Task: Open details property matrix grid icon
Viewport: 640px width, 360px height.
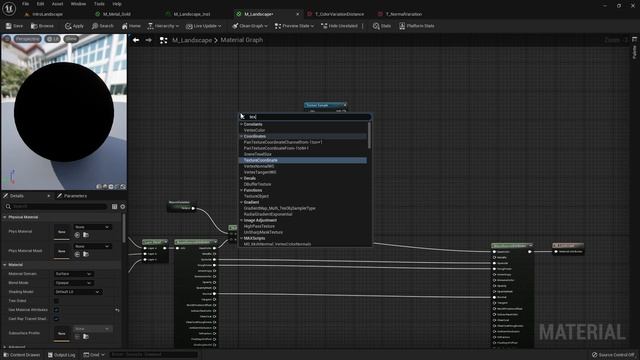Action: [114, 207]
